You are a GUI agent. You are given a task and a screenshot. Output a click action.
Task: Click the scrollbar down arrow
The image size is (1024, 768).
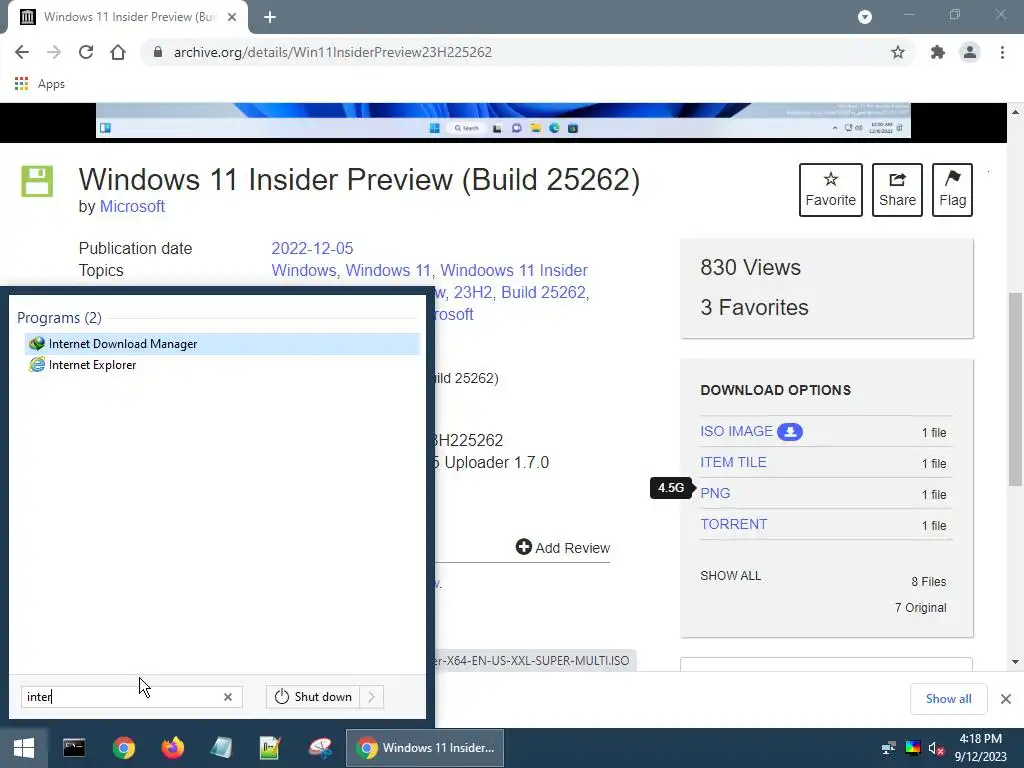click(x=1015, y=662)
